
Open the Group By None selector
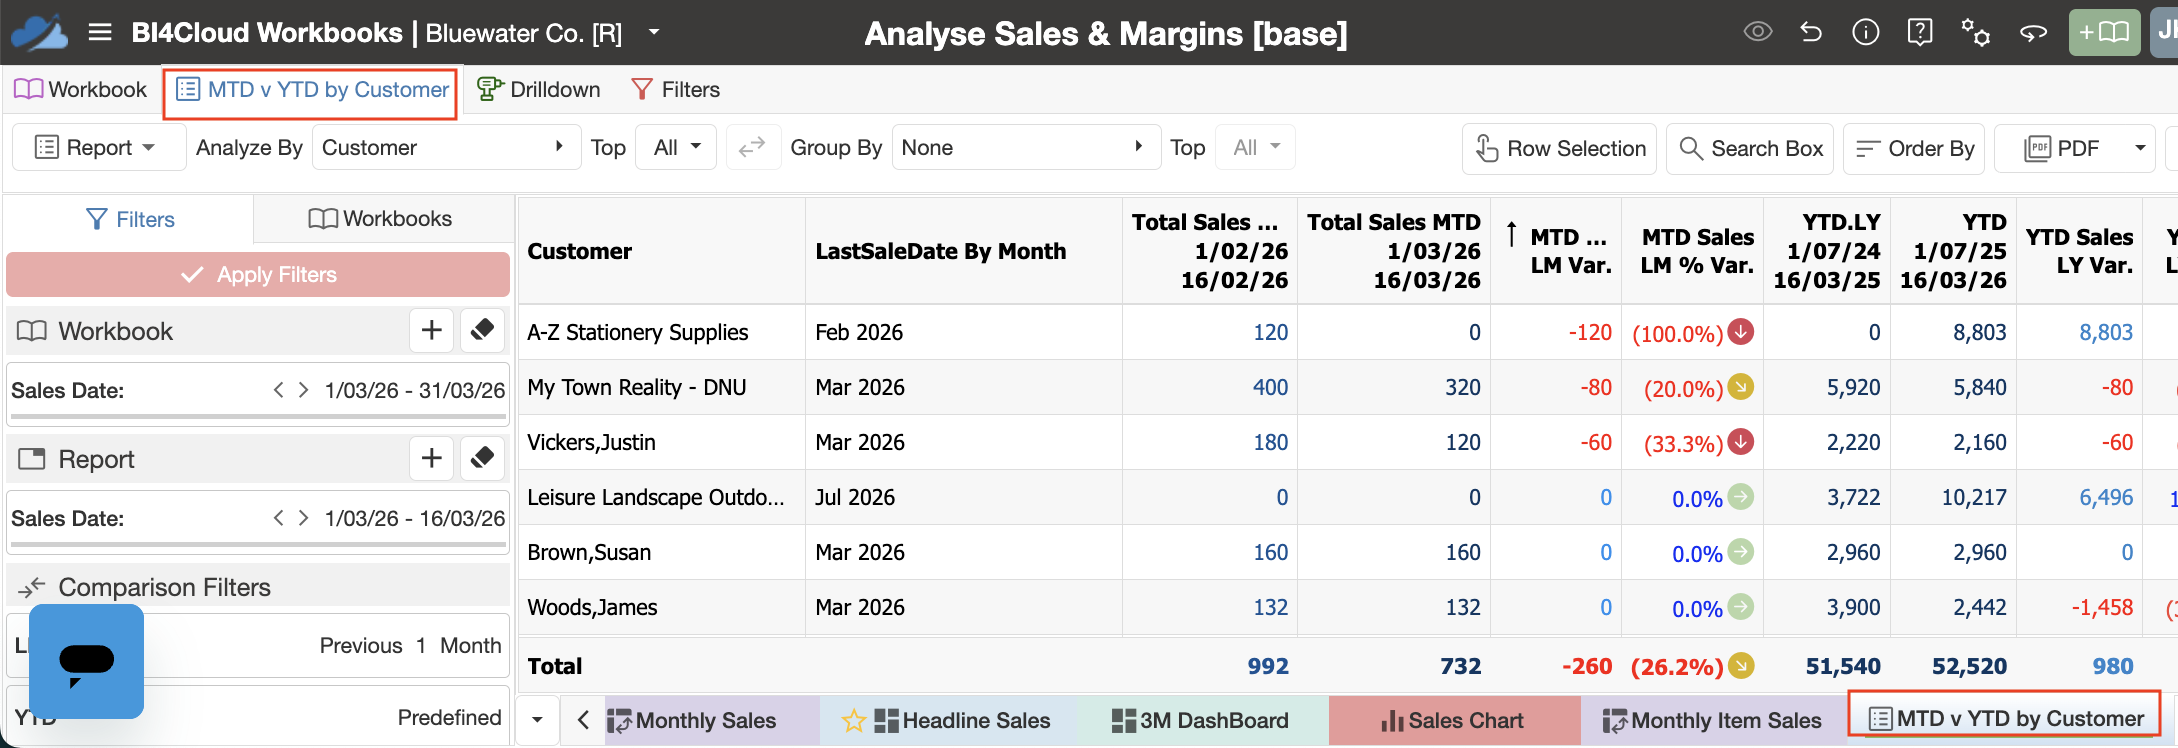pos(1026,148)
